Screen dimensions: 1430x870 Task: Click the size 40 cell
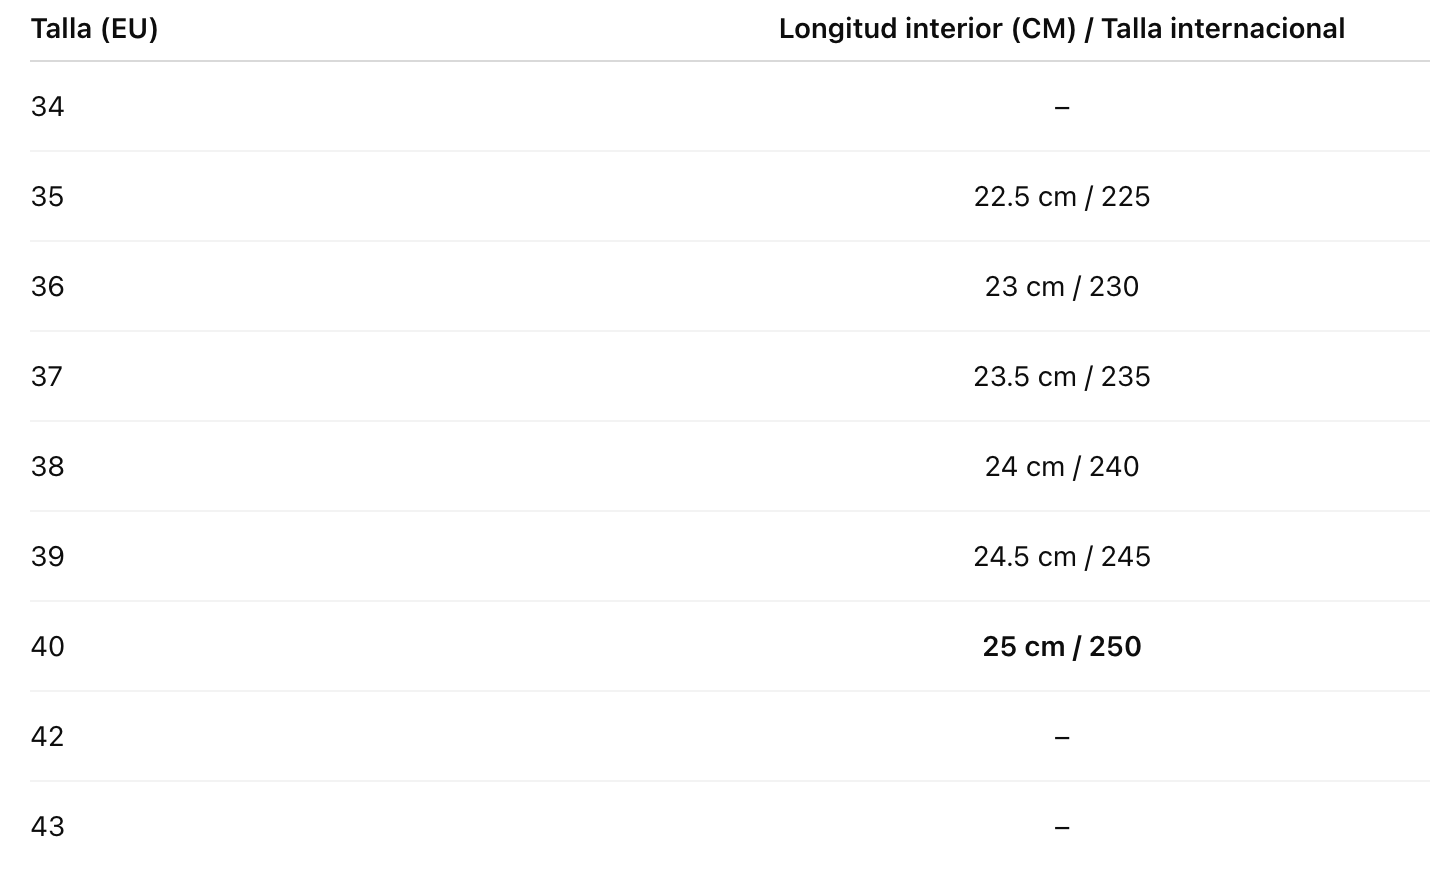coord(47,647)
